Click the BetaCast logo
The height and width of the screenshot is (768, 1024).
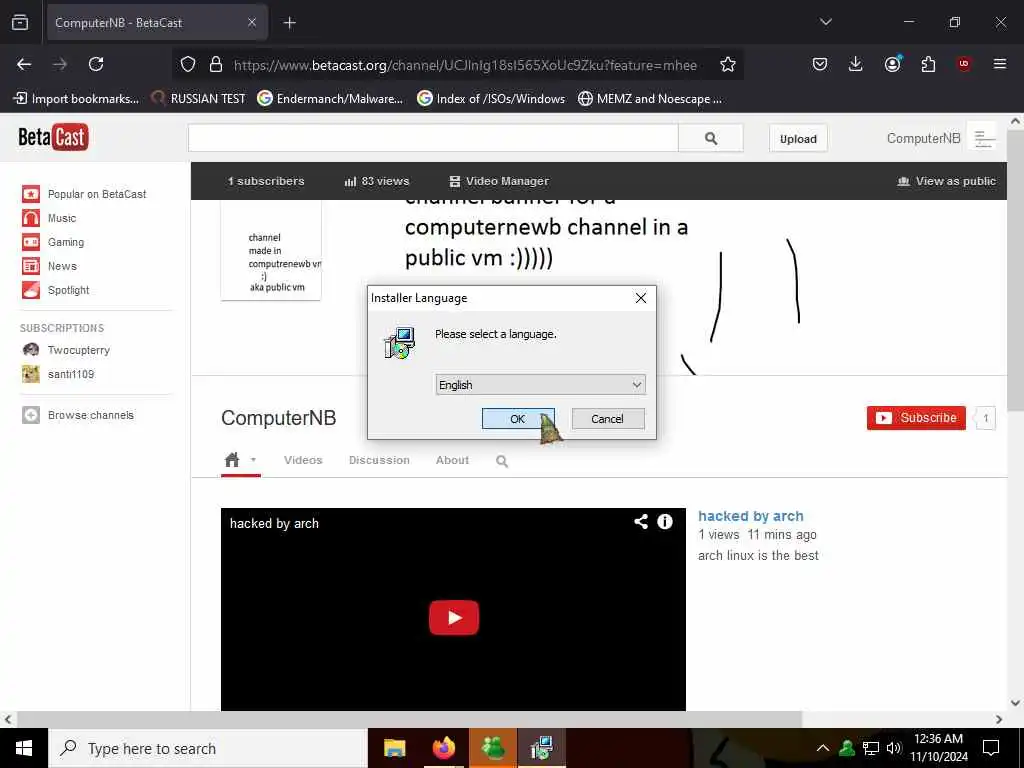click(x=53, y=137)
